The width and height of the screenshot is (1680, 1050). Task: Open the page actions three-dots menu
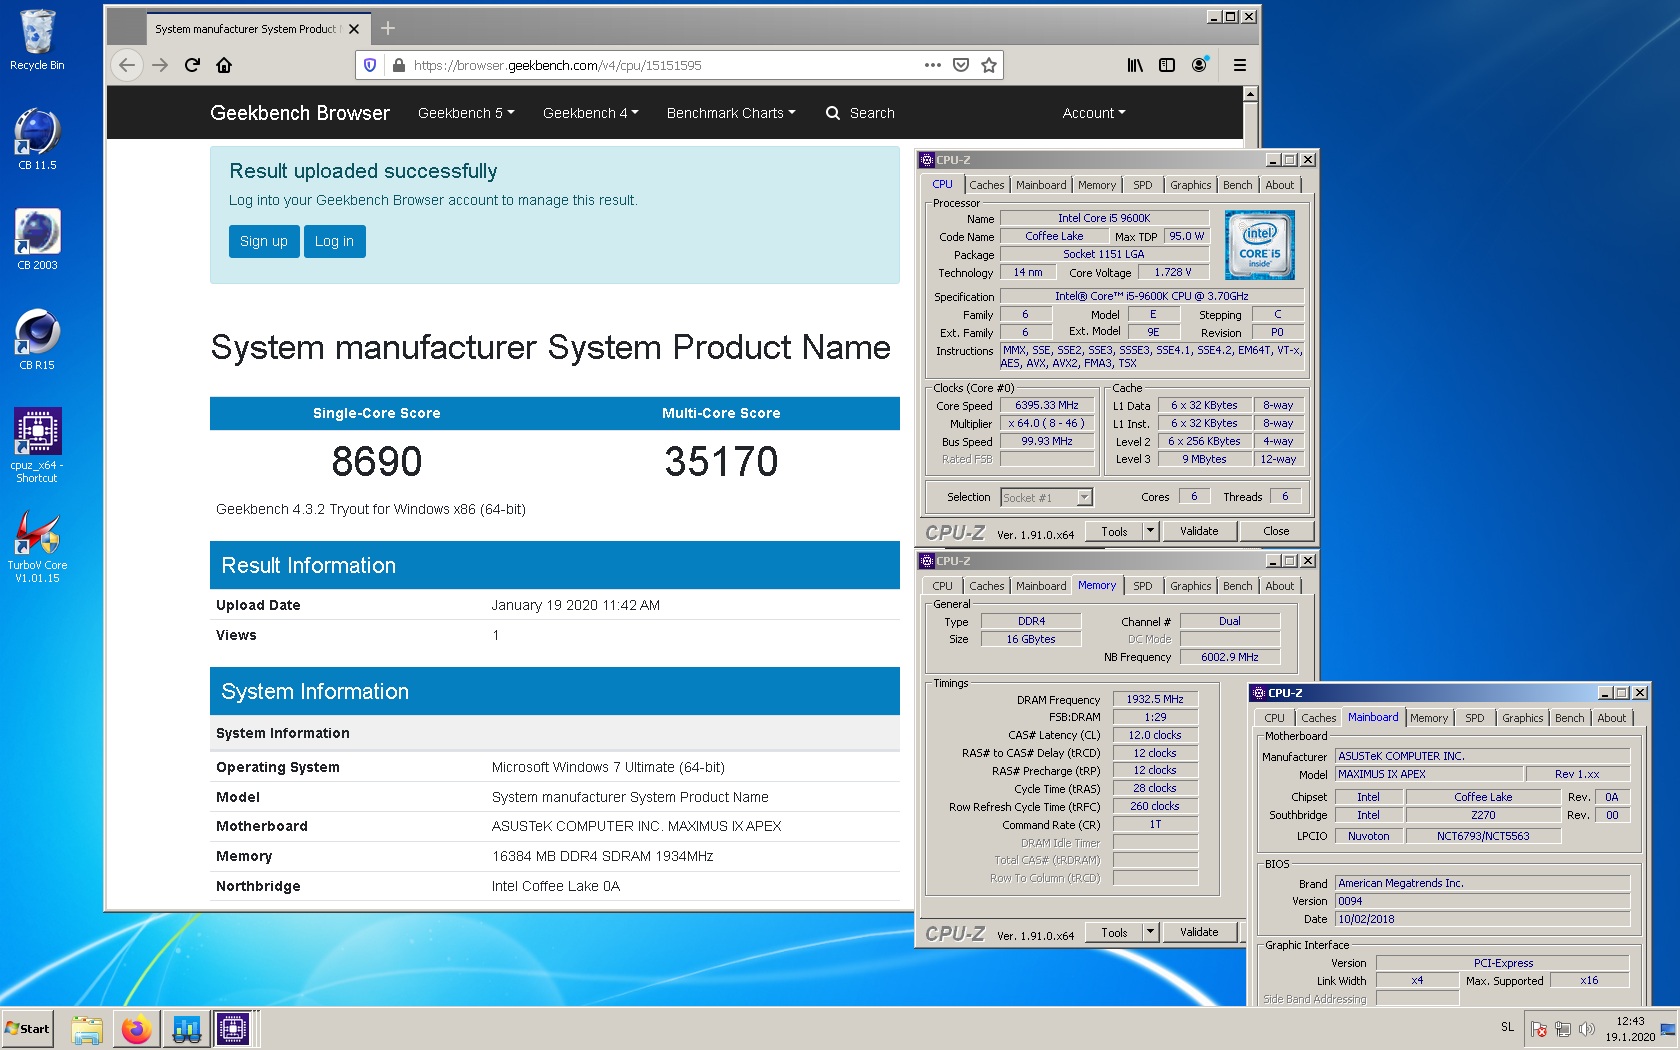coord(933,65)
